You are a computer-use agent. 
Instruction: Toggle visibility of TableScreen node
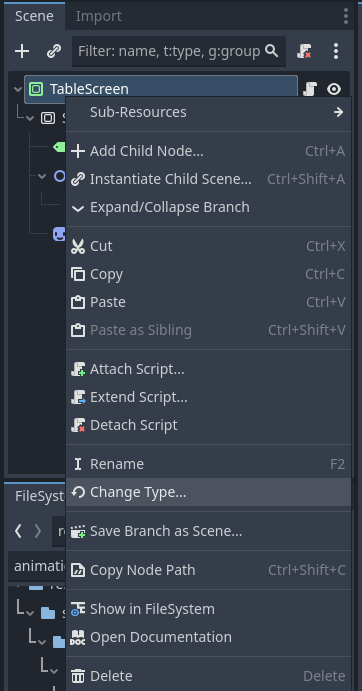334,89
